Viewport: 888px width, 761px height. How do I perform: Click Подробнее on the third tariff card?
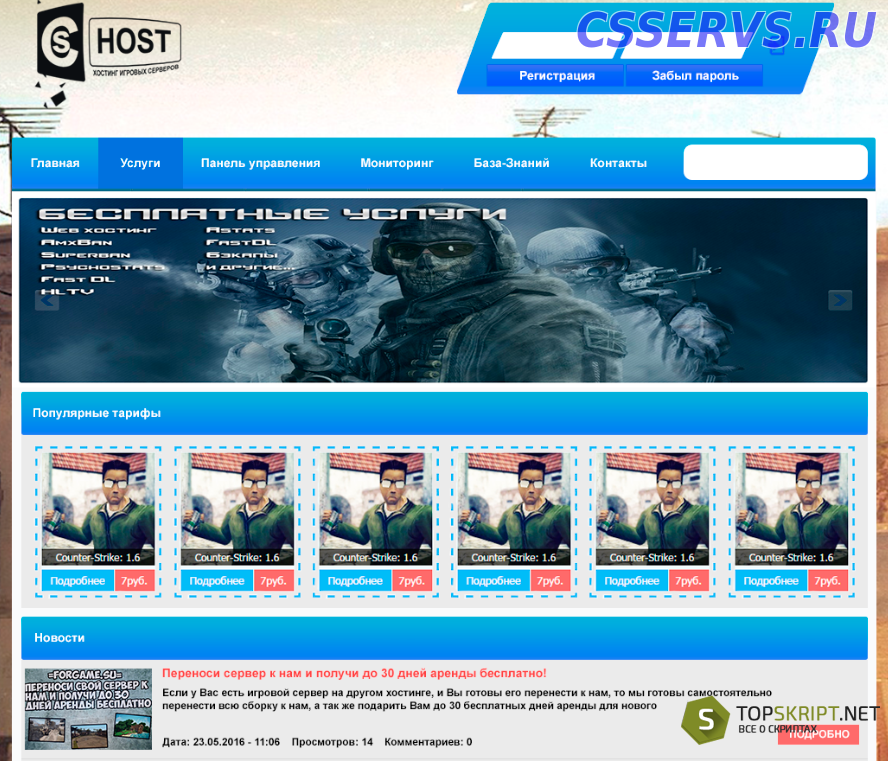(355, 581)
